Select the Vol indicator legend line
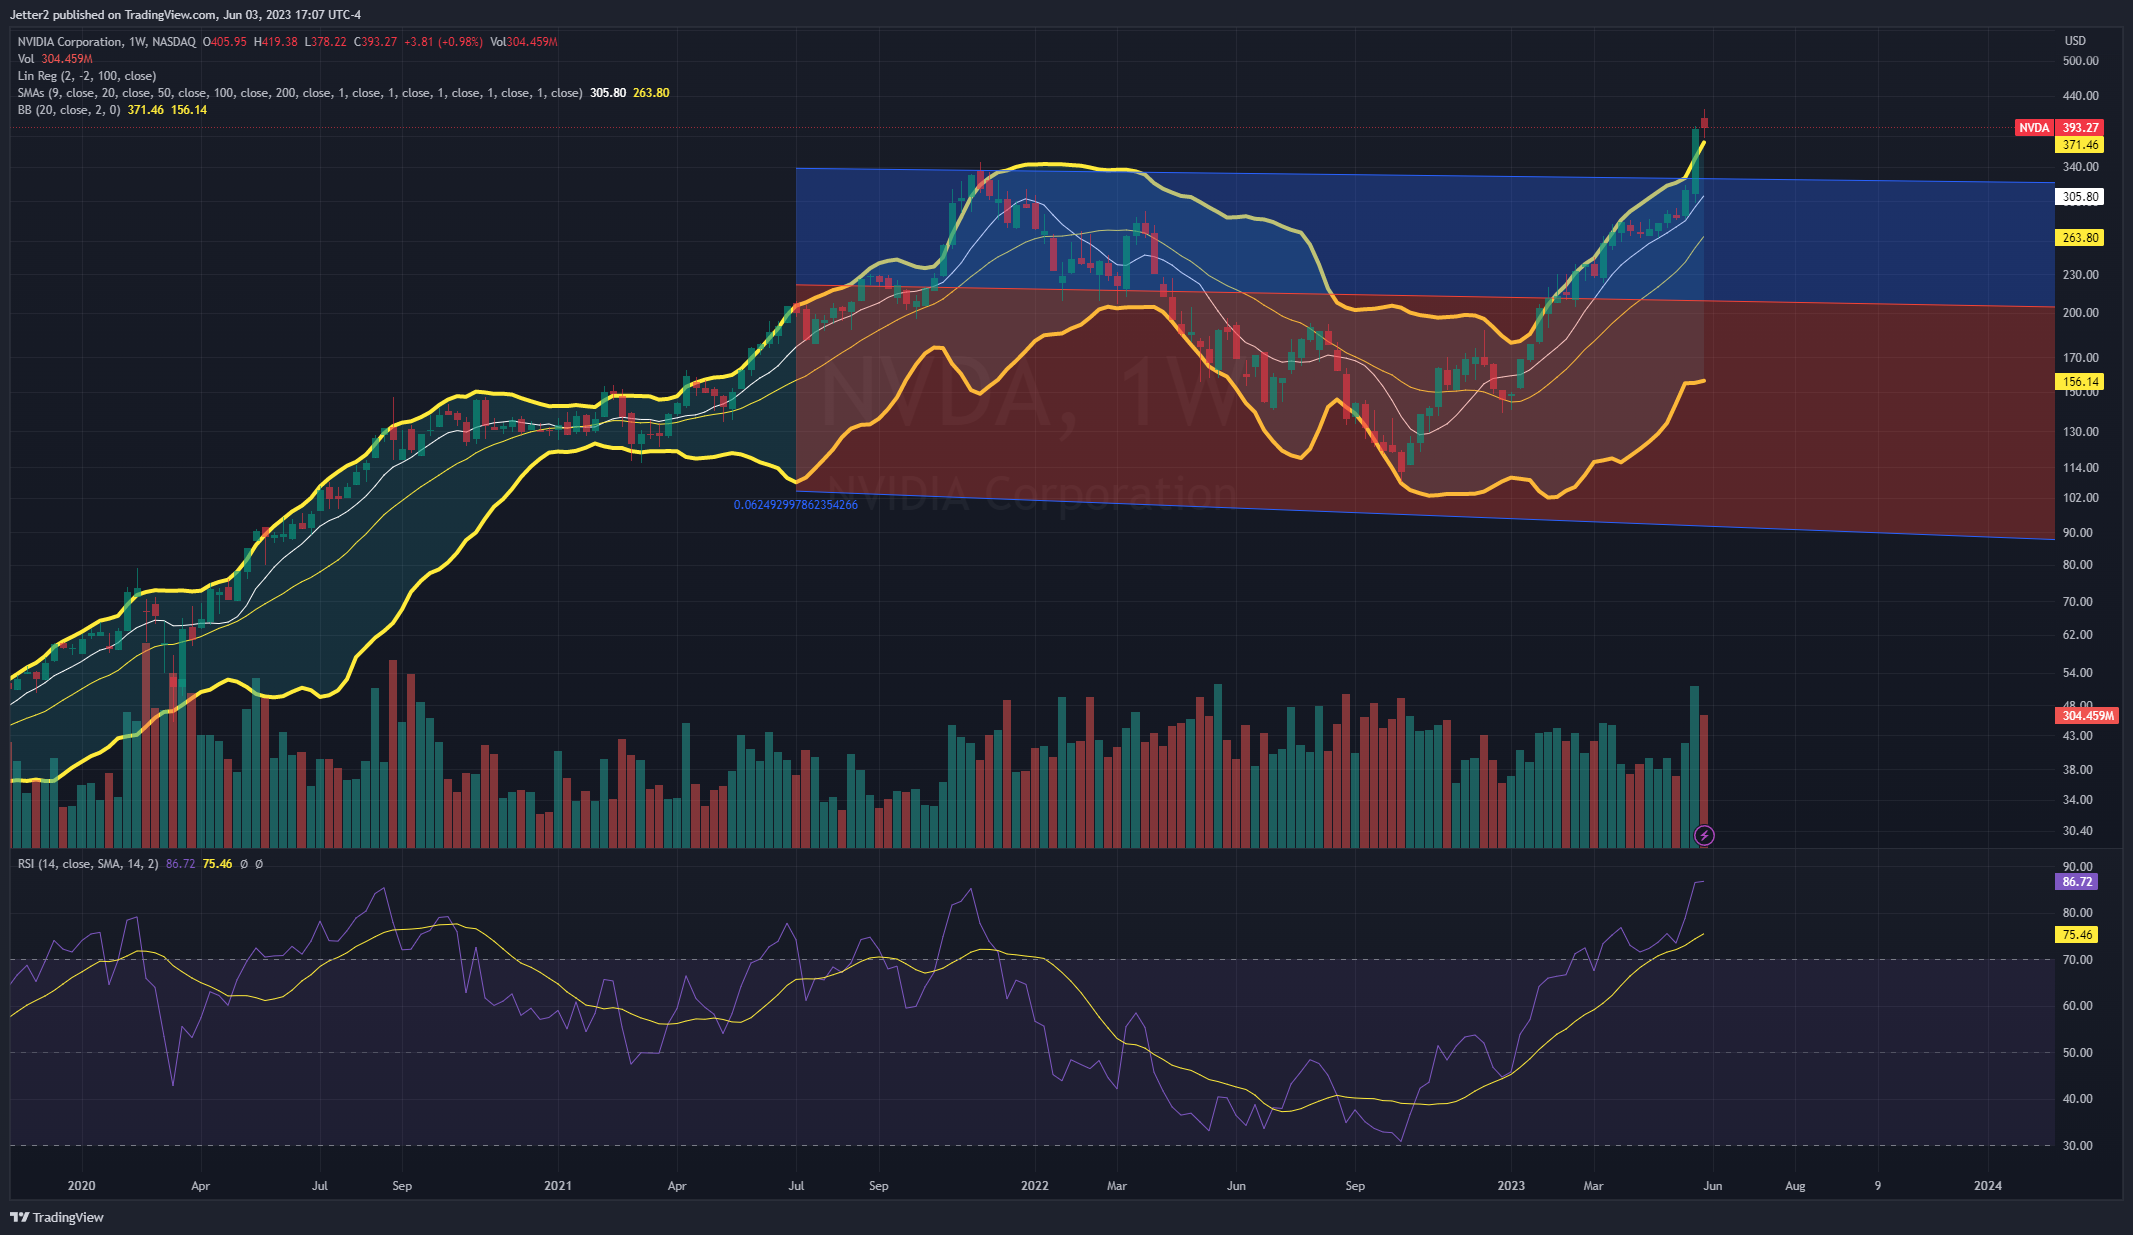2133x1235 pixels. (x=55, y=59)
